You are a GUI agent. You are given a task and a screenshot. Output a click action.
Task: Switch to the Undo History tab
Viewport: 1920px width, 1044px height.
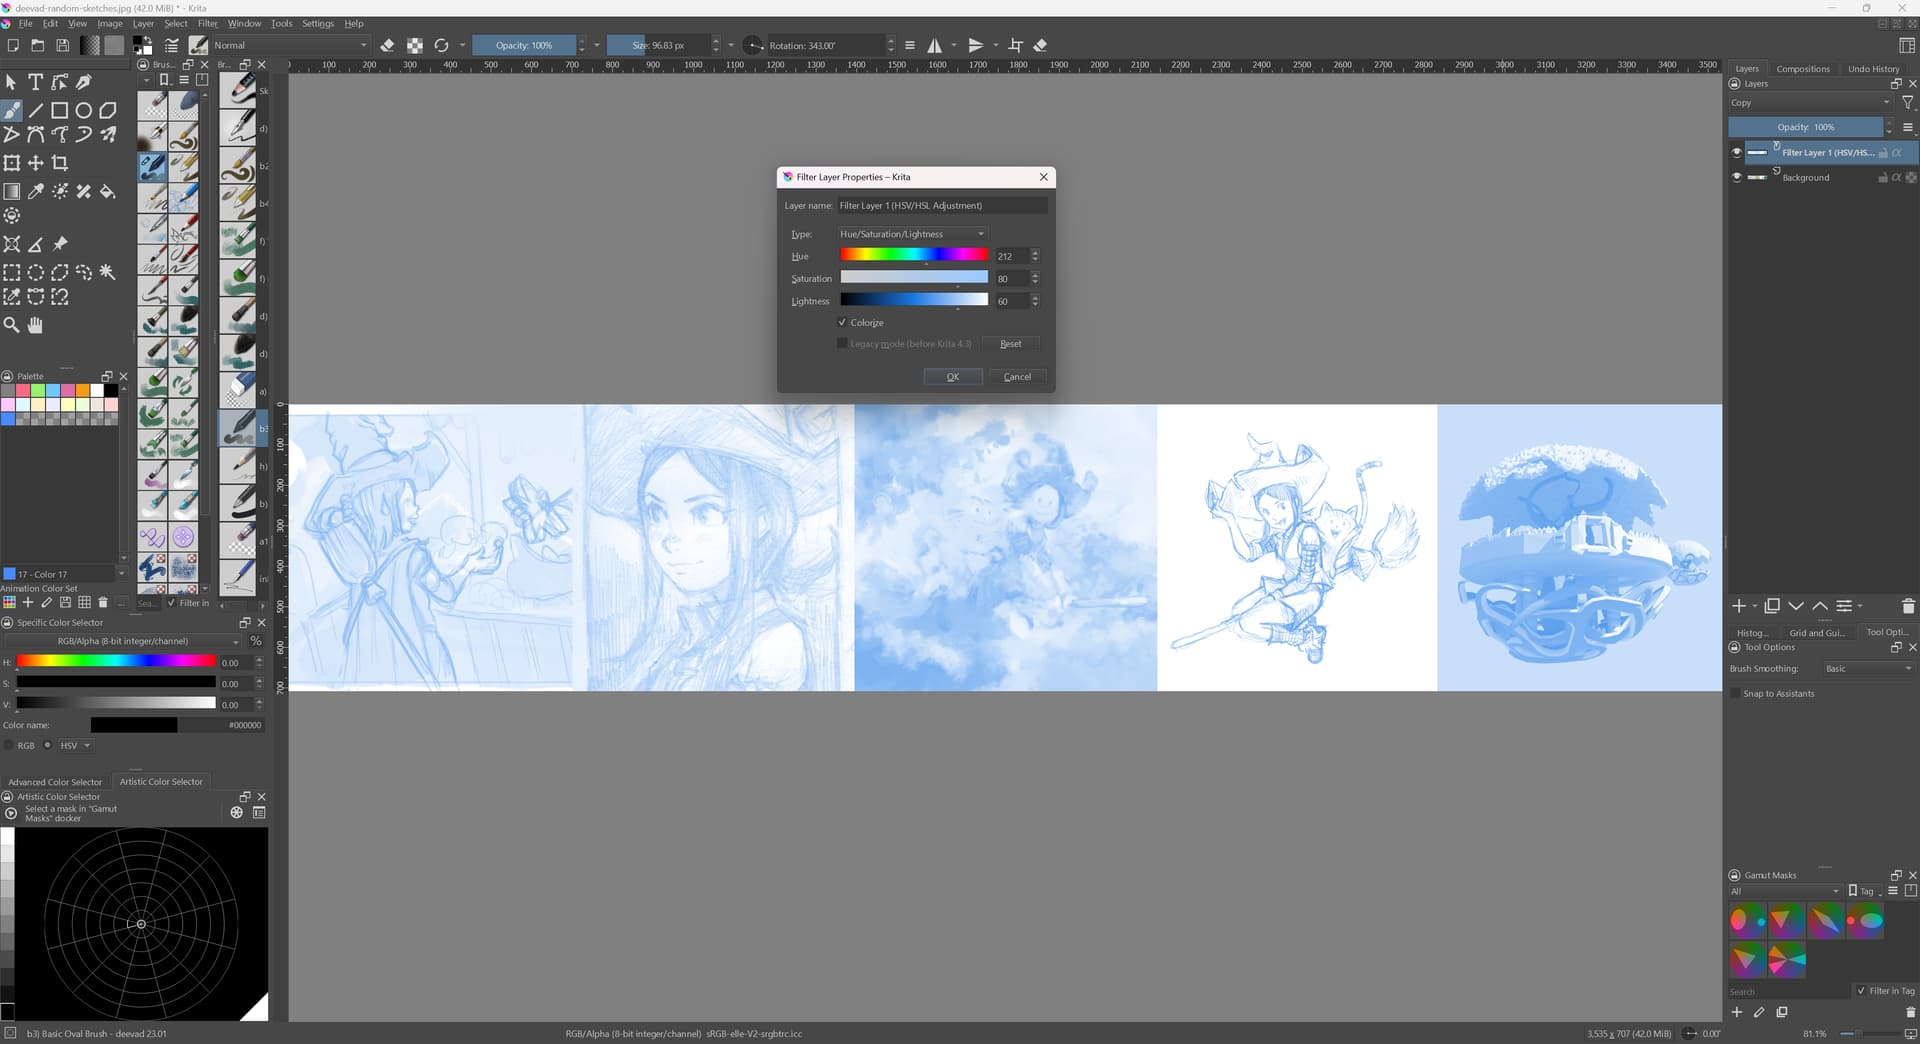1873,69
